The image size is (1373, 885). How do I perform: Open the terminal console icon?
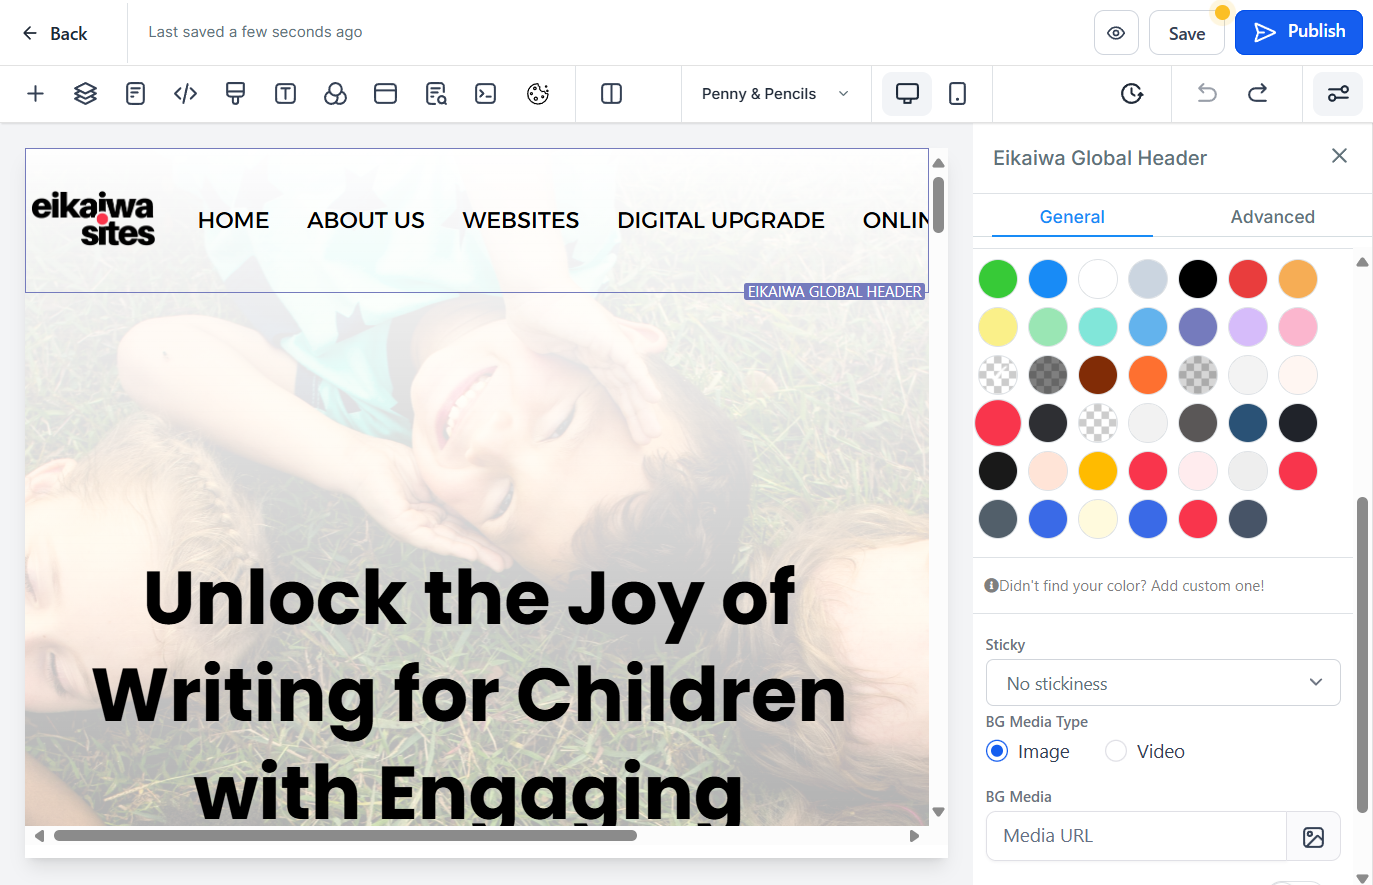point(485,94)
